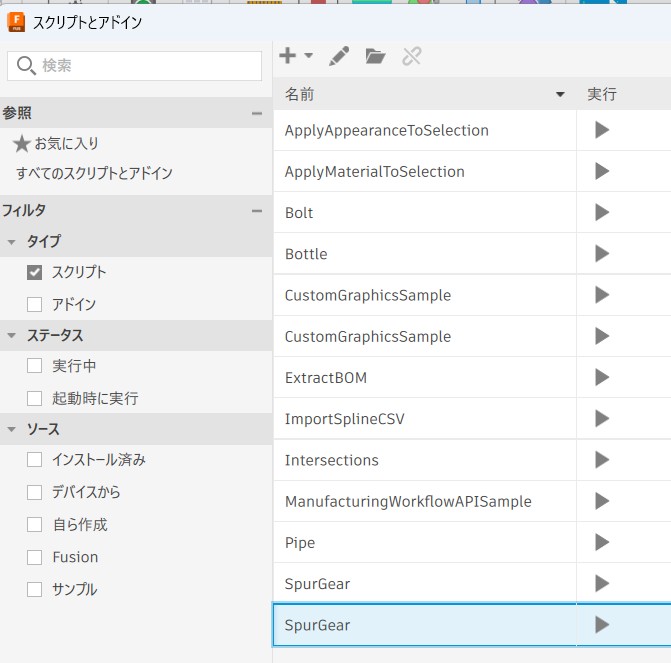Select the ImportSplineCSV script name

pos(344,419)
